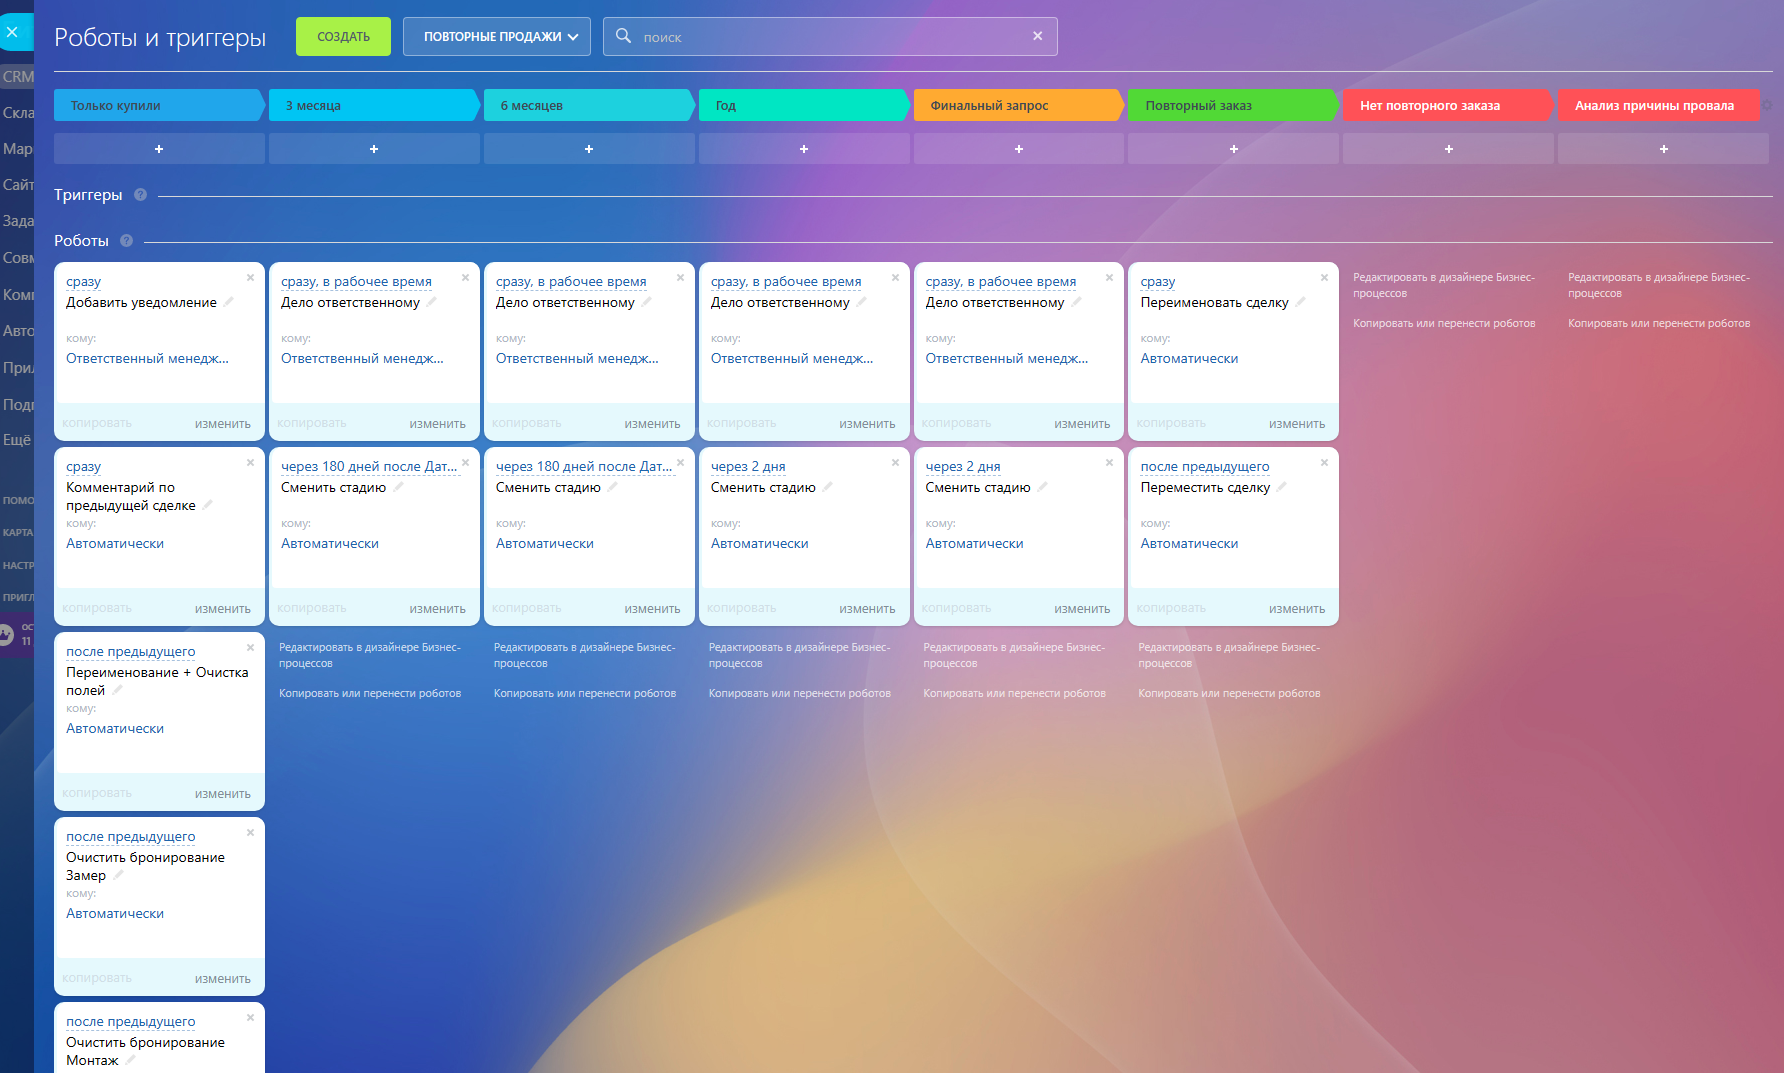This screenshot has height=1073, width=1784.
Task: Click the magnifier icon in search box
Action: click(623, 36)
